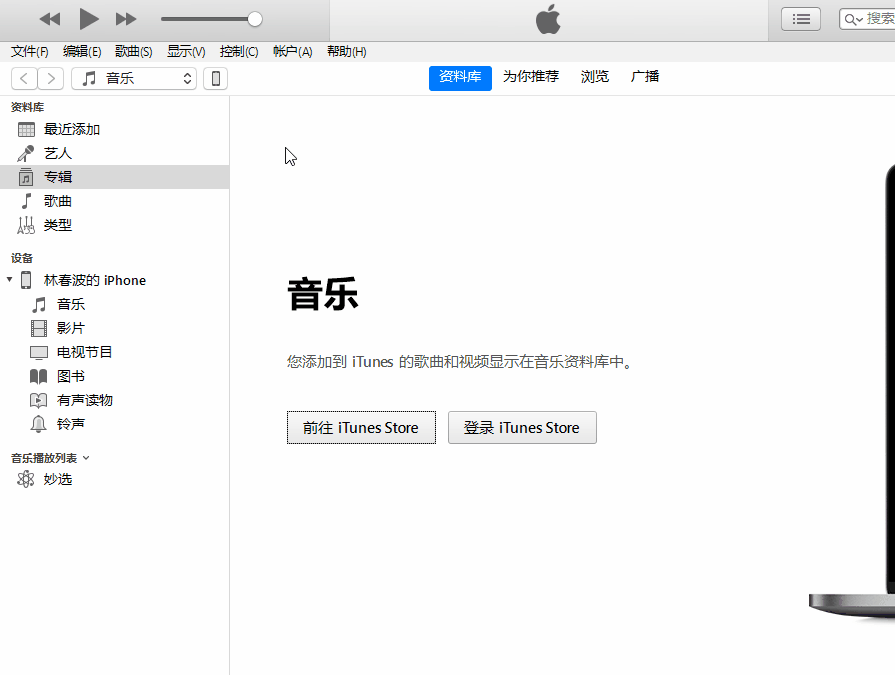Image resolution: width=895 pixels, height=675 pixels.
Task: Click the open book icon beside 图书
Action: coord(38,377)
